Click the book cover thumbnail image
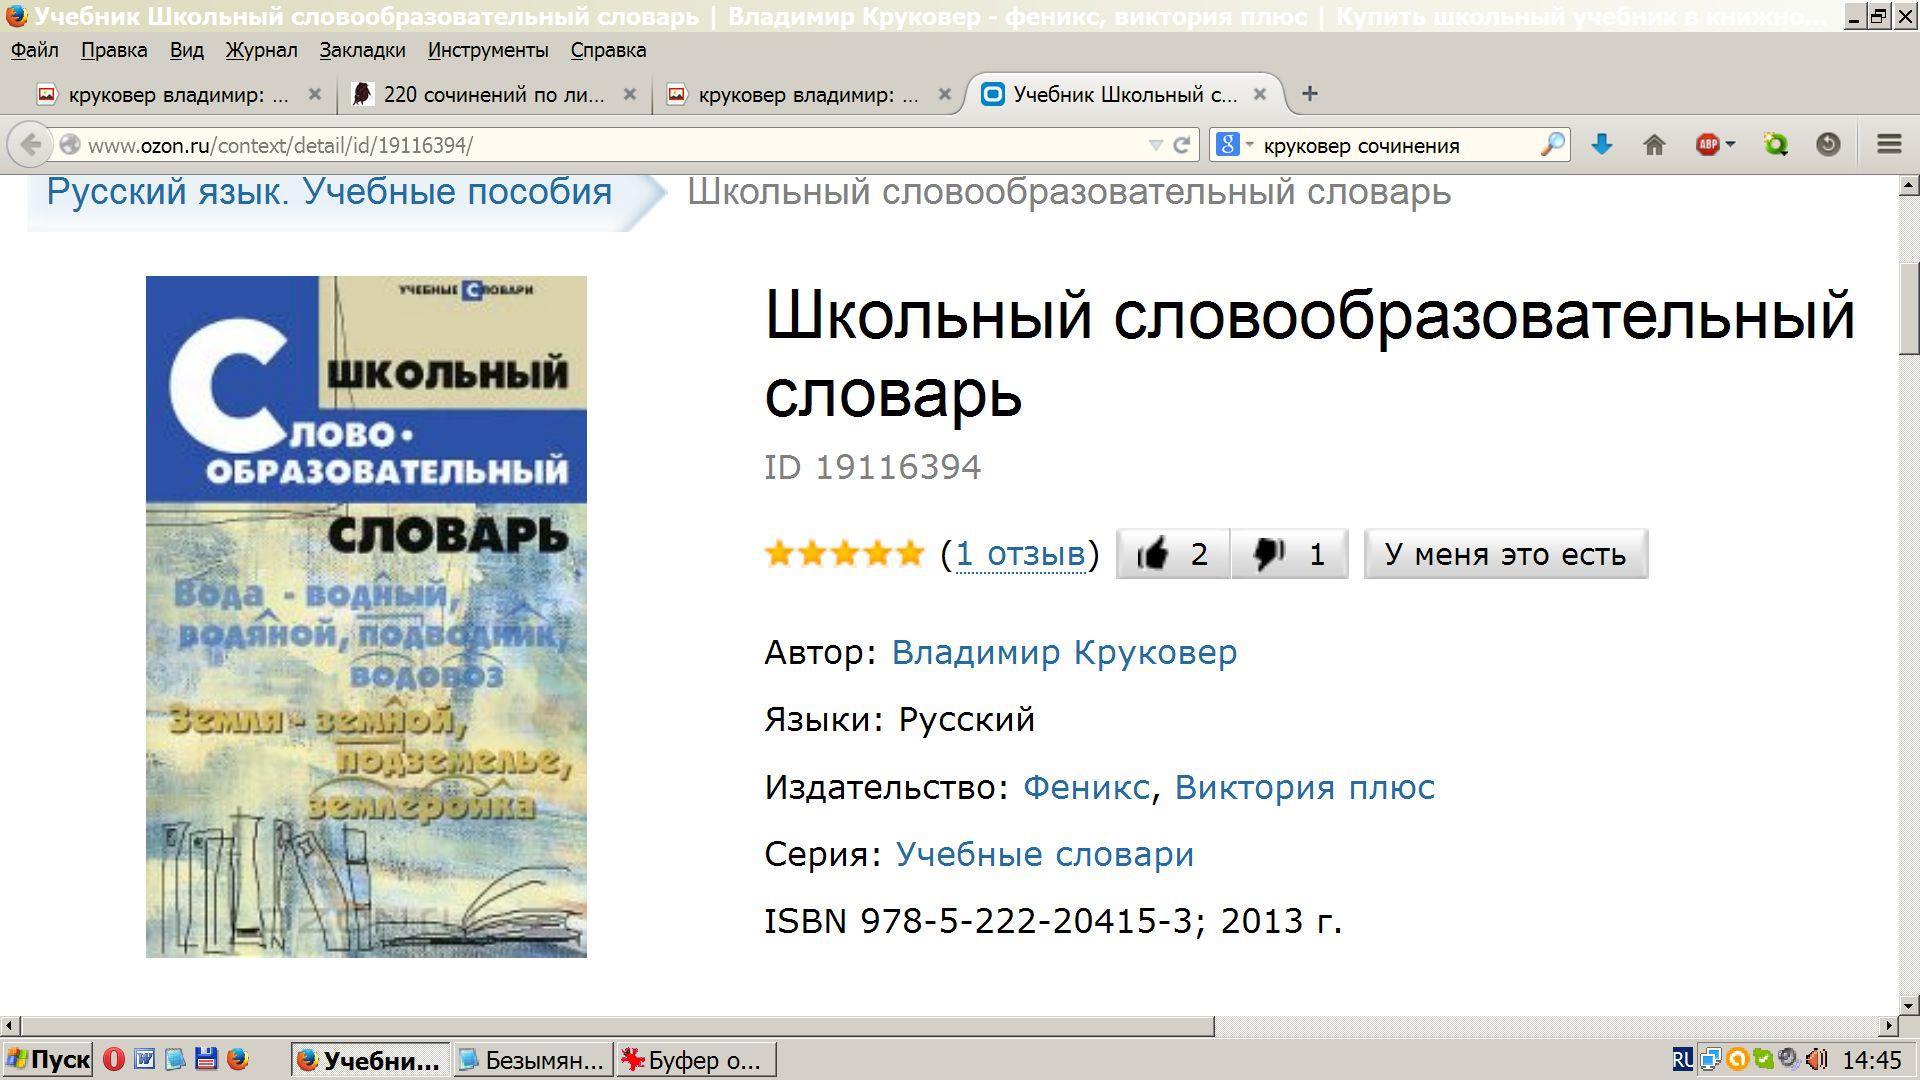The height and width of the screenshot is (1080, 1920). coord(366,617)
